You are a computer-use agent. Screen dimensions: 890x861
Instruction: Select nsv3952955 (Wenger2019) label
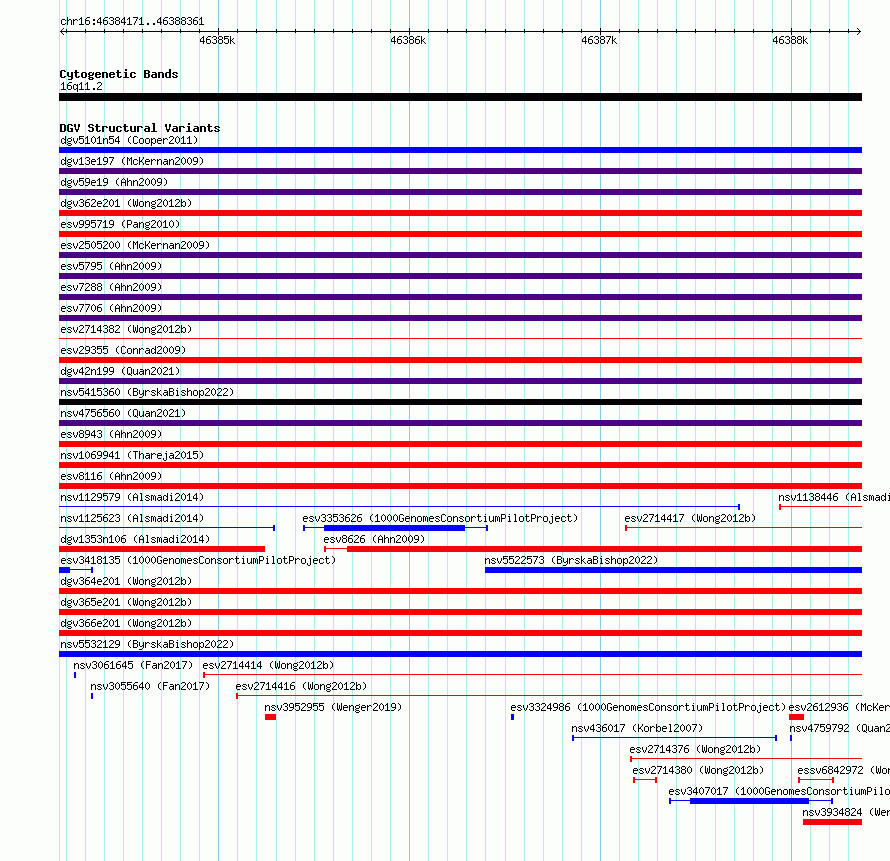(333, 707)
